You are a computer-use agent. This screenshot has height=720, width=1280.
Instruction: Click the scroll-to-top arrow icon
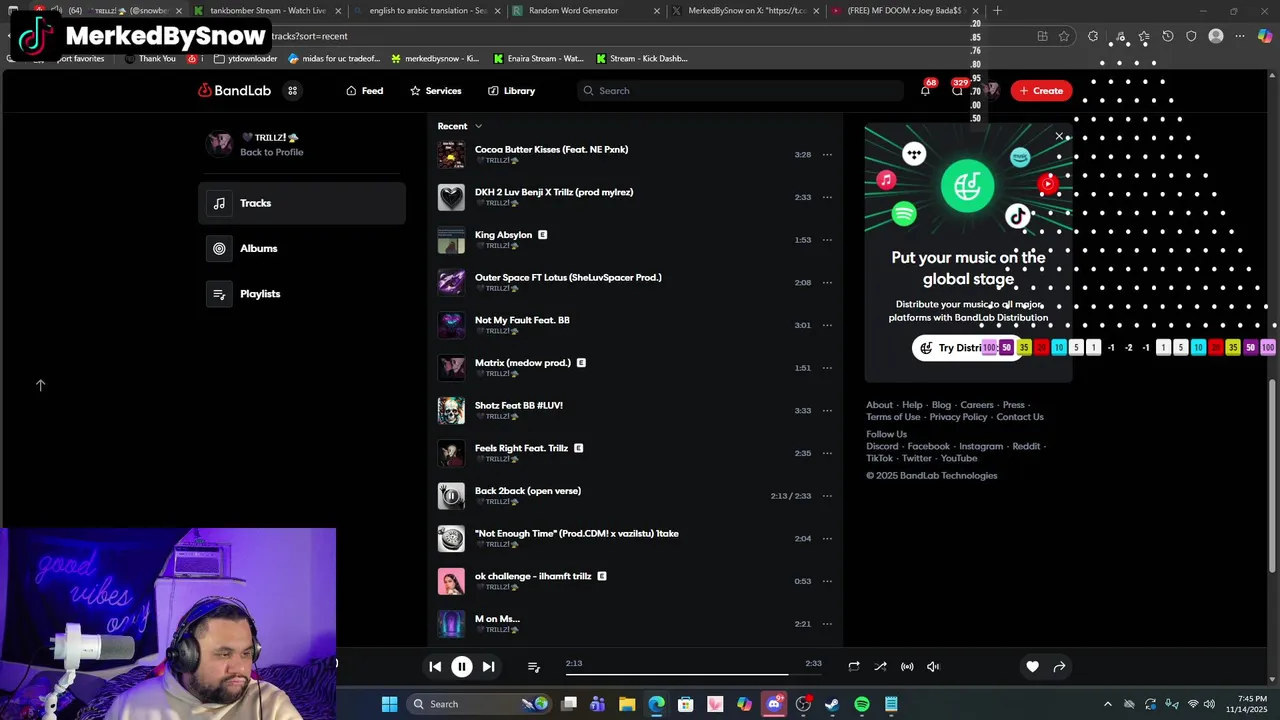[41, 385]
